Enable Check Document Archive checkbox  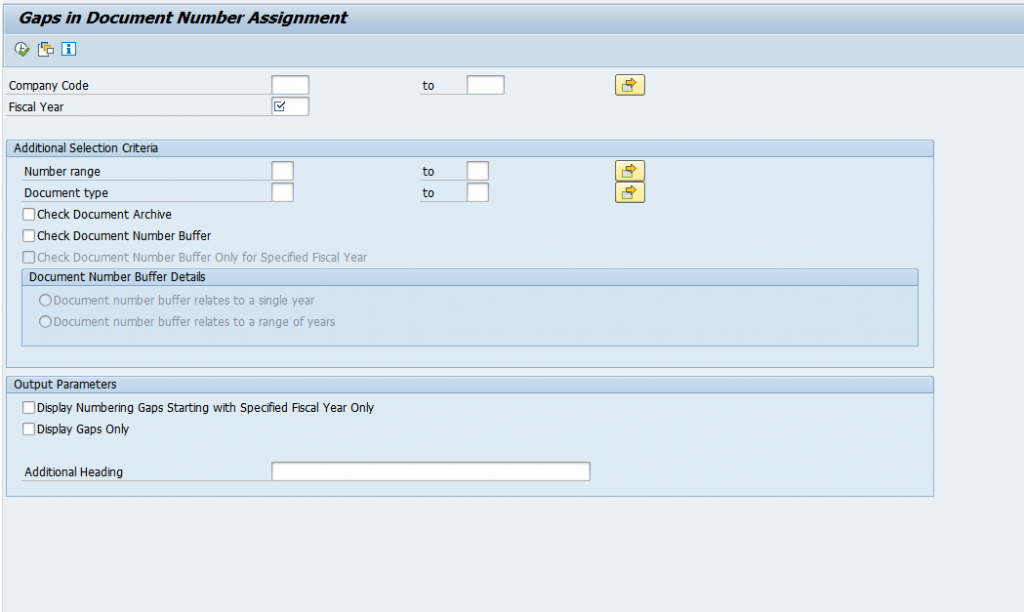point(29,214)
